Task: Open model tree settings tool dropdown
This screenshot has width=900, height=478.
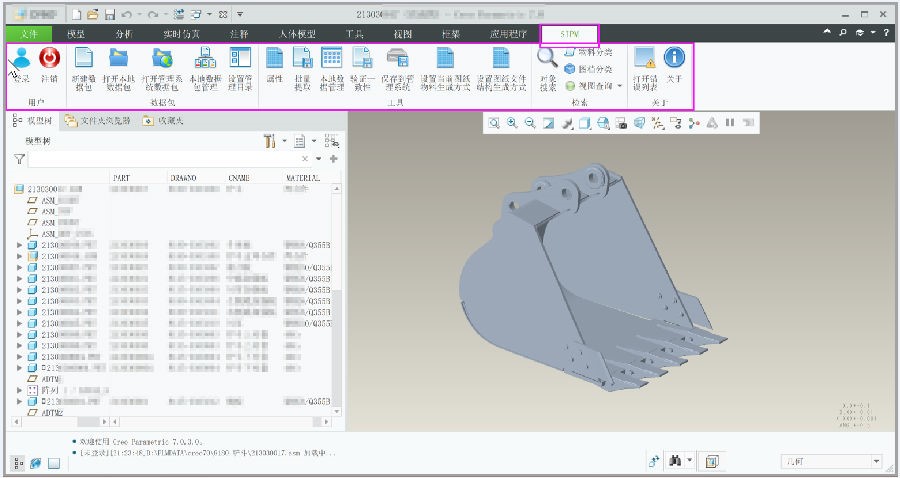Action: (x=272, y=142)
